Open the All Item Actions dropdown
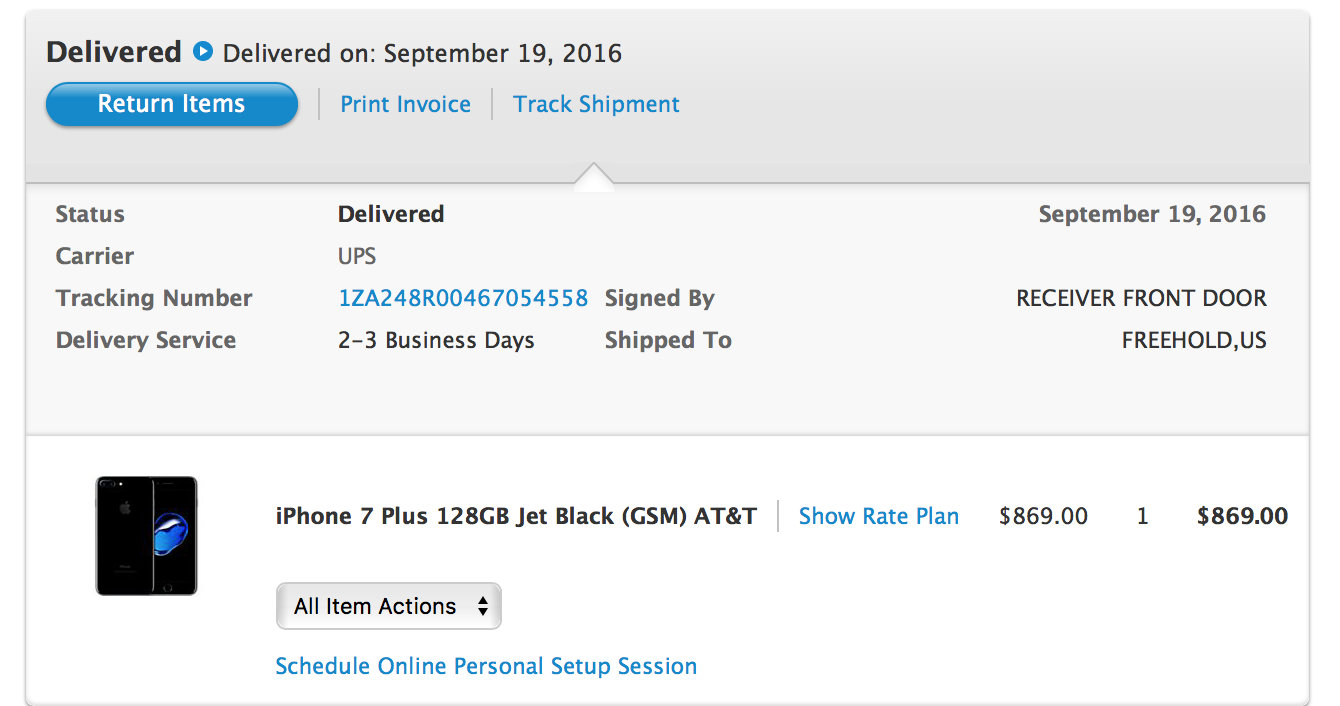Viewport: 1340px width, 706px height. [388, 606]
